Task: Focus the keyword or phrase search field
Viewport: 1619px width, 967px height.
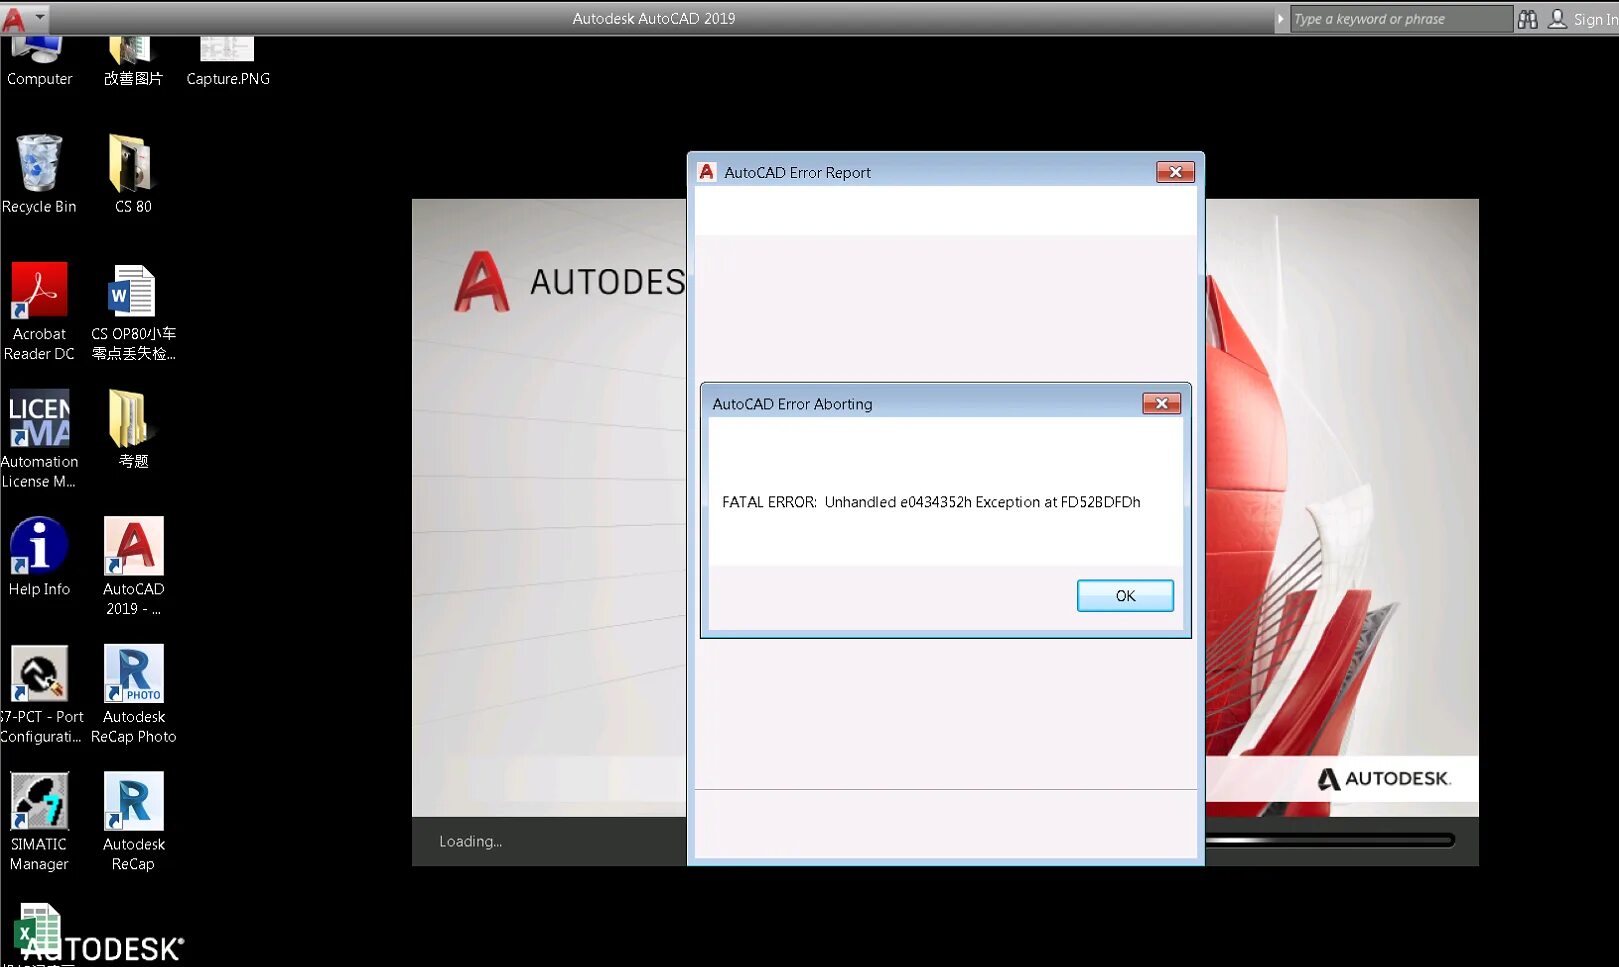Action: [1401, 19]
